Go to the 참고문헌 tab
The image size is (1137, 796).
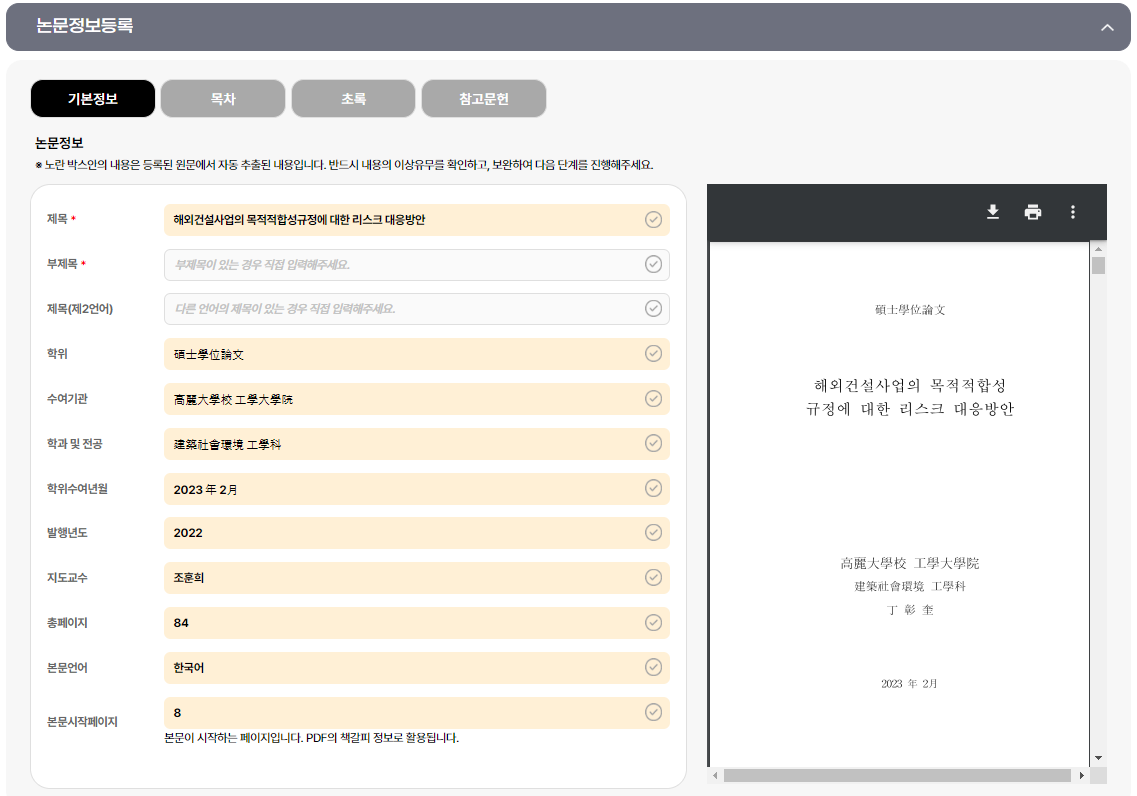(x=484, y=99)
